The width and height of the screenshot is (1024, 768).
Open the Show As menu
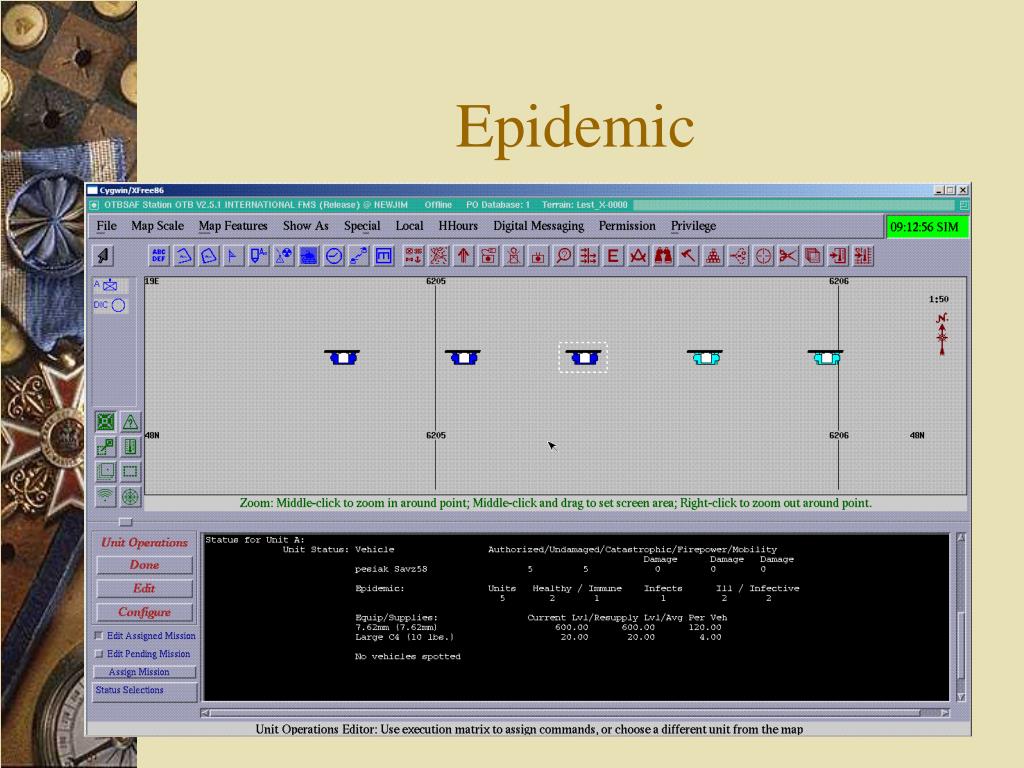pos(306,226)
